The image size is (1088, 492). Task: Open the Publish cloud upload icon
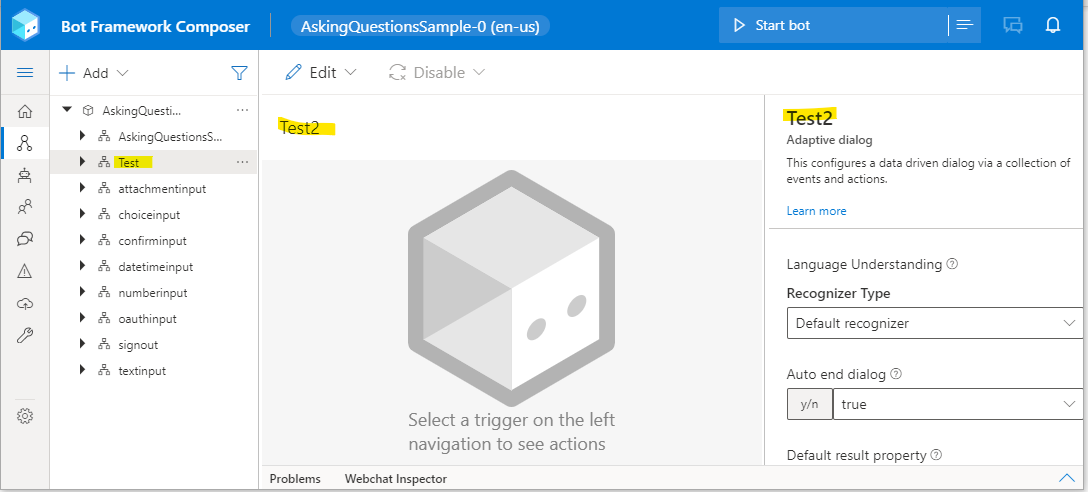[25, 304]
